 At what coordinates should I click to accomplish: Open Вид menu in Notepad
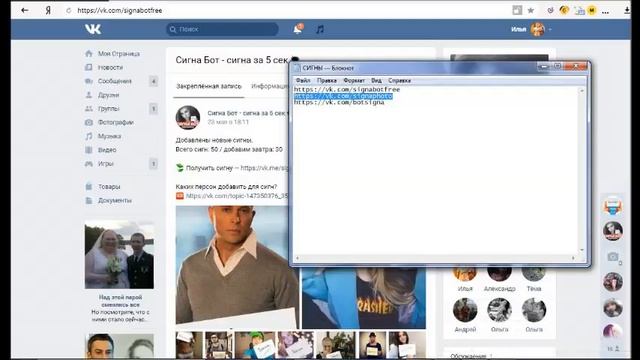(376, 80)
